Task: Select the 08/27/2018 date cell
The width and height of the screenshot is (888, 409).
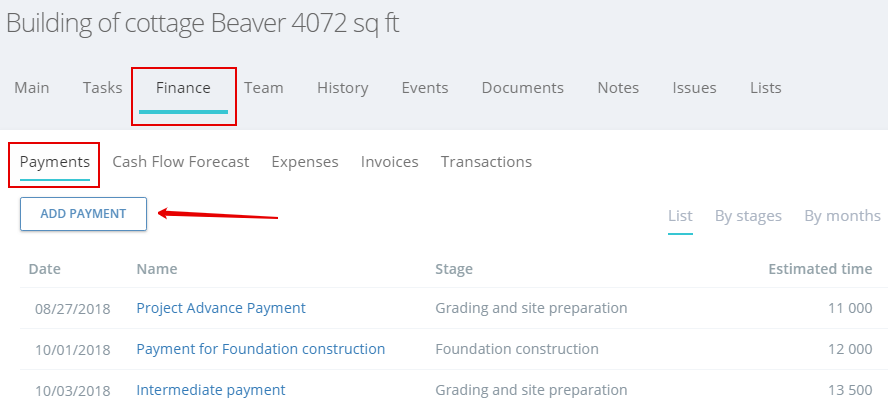Action: (72, 309)
